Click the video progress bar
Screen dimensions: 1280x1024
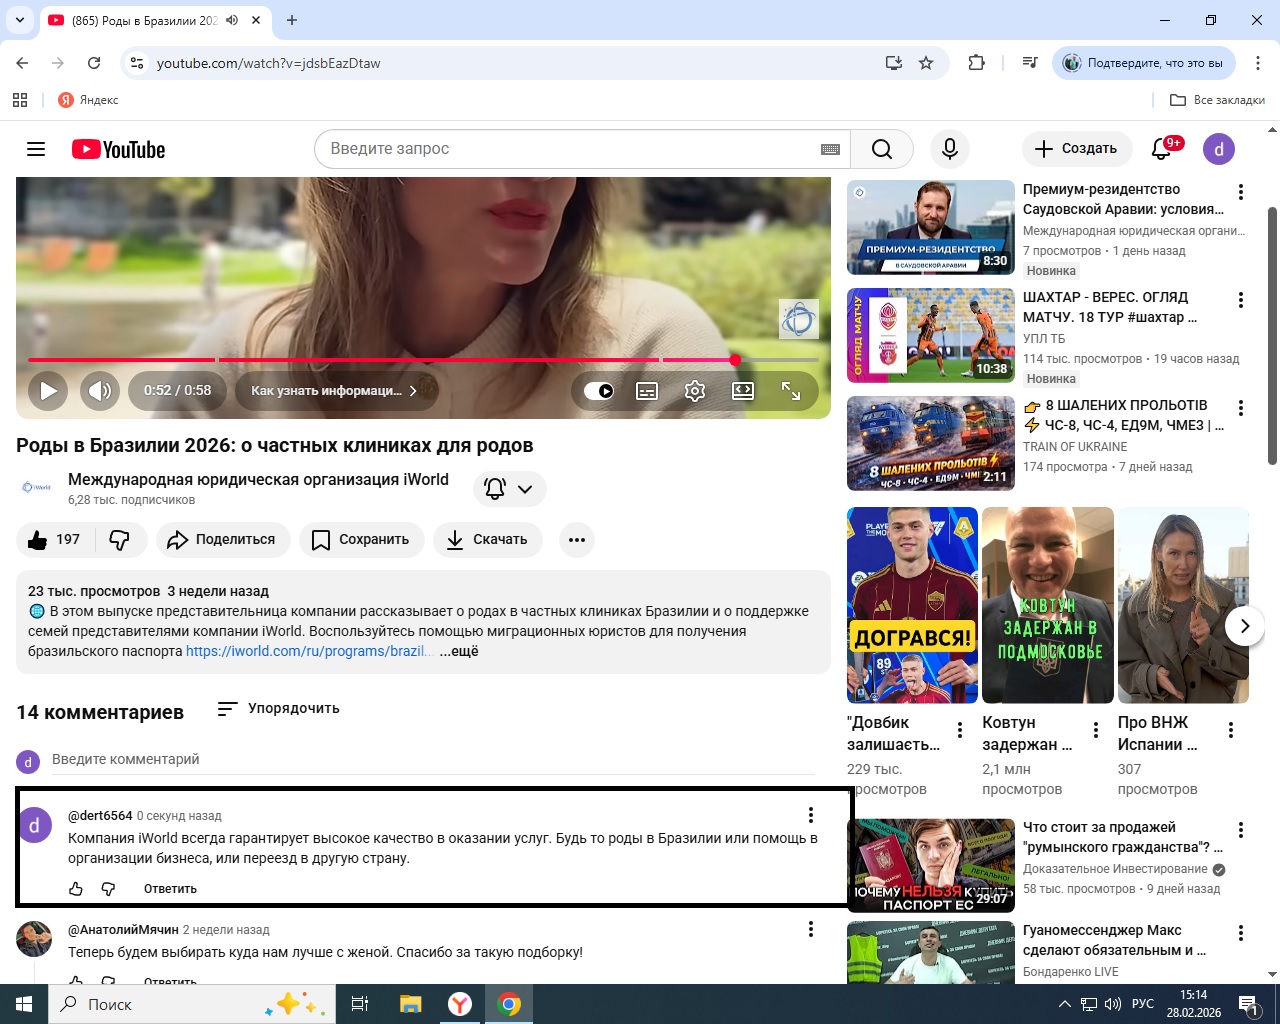click(400, 360)
